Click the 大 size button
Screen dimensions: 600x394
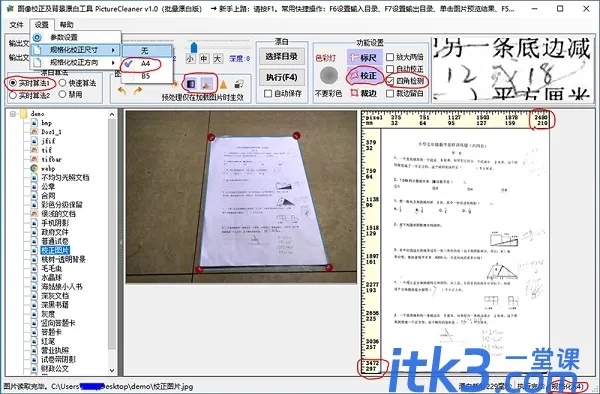217,59
